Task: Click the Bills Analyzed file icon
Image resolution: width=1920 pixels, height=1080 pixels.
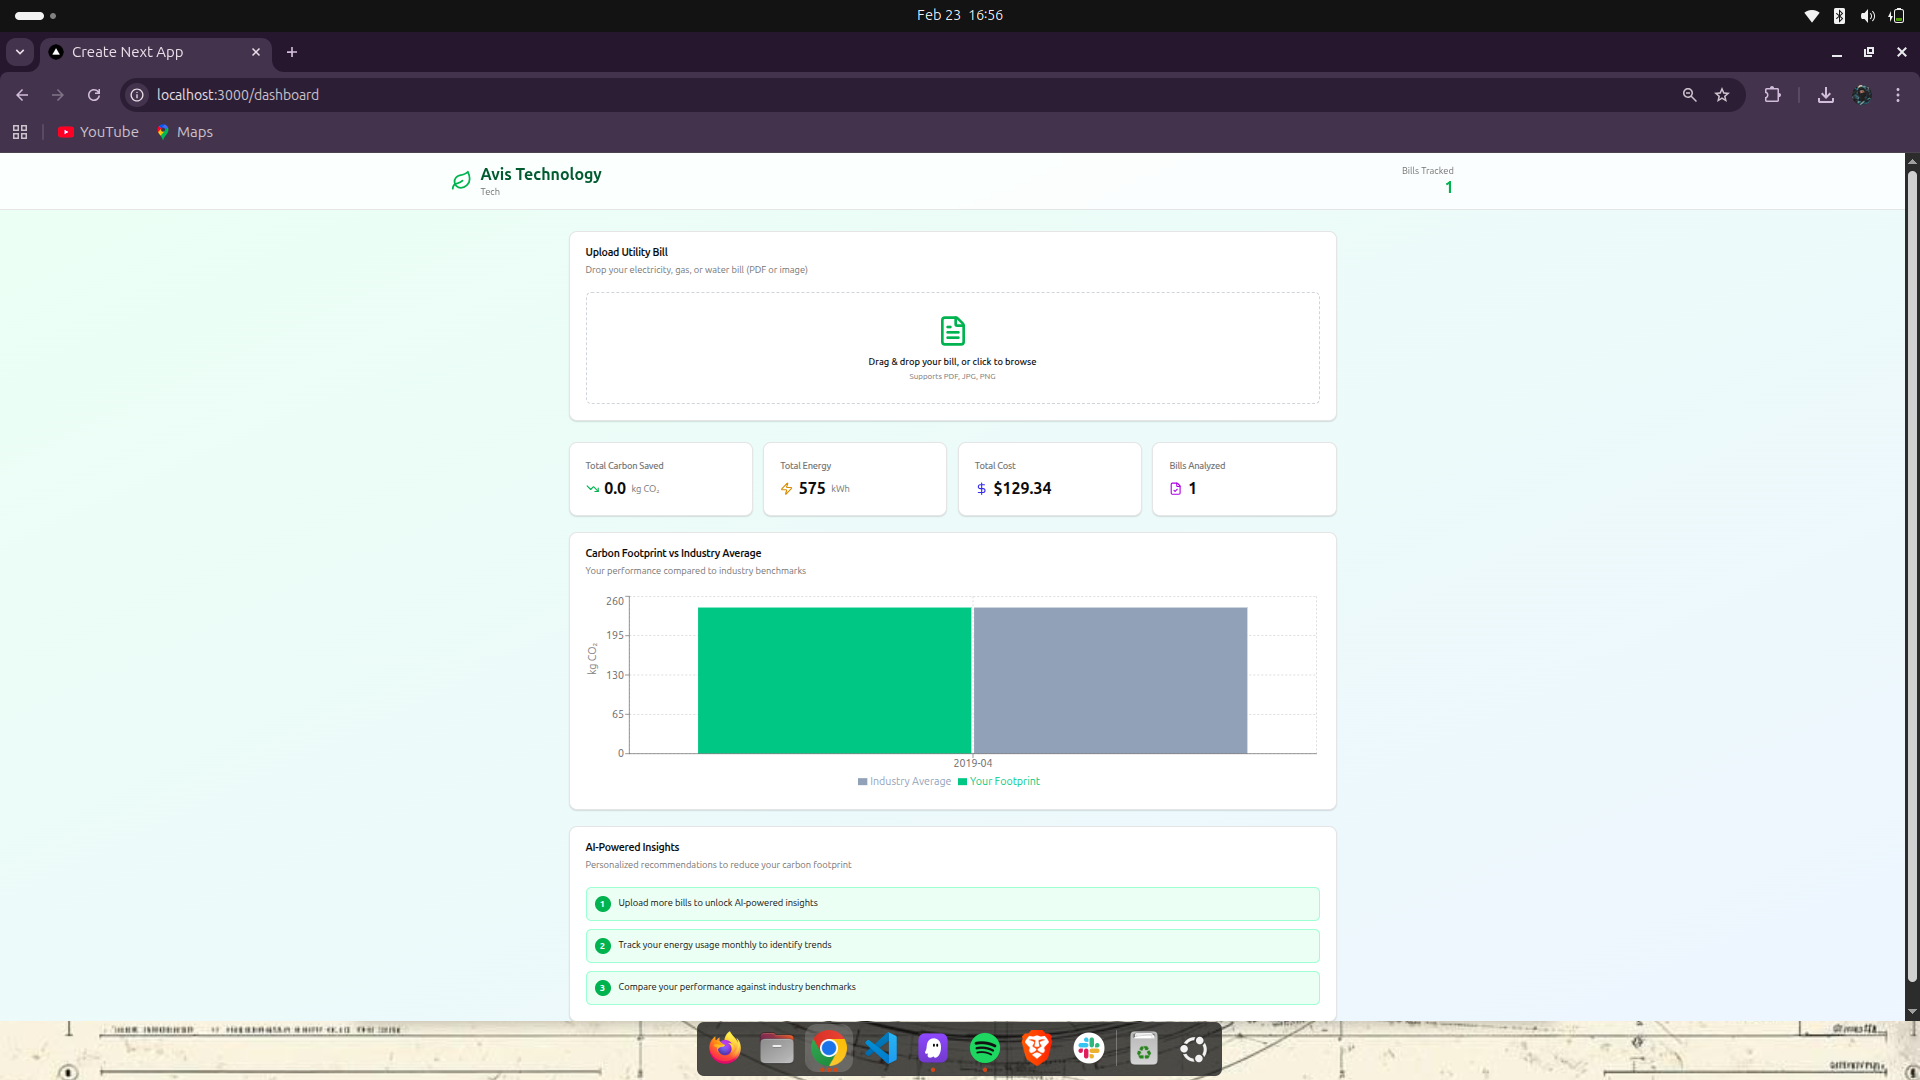Action: coord(1176,489)
